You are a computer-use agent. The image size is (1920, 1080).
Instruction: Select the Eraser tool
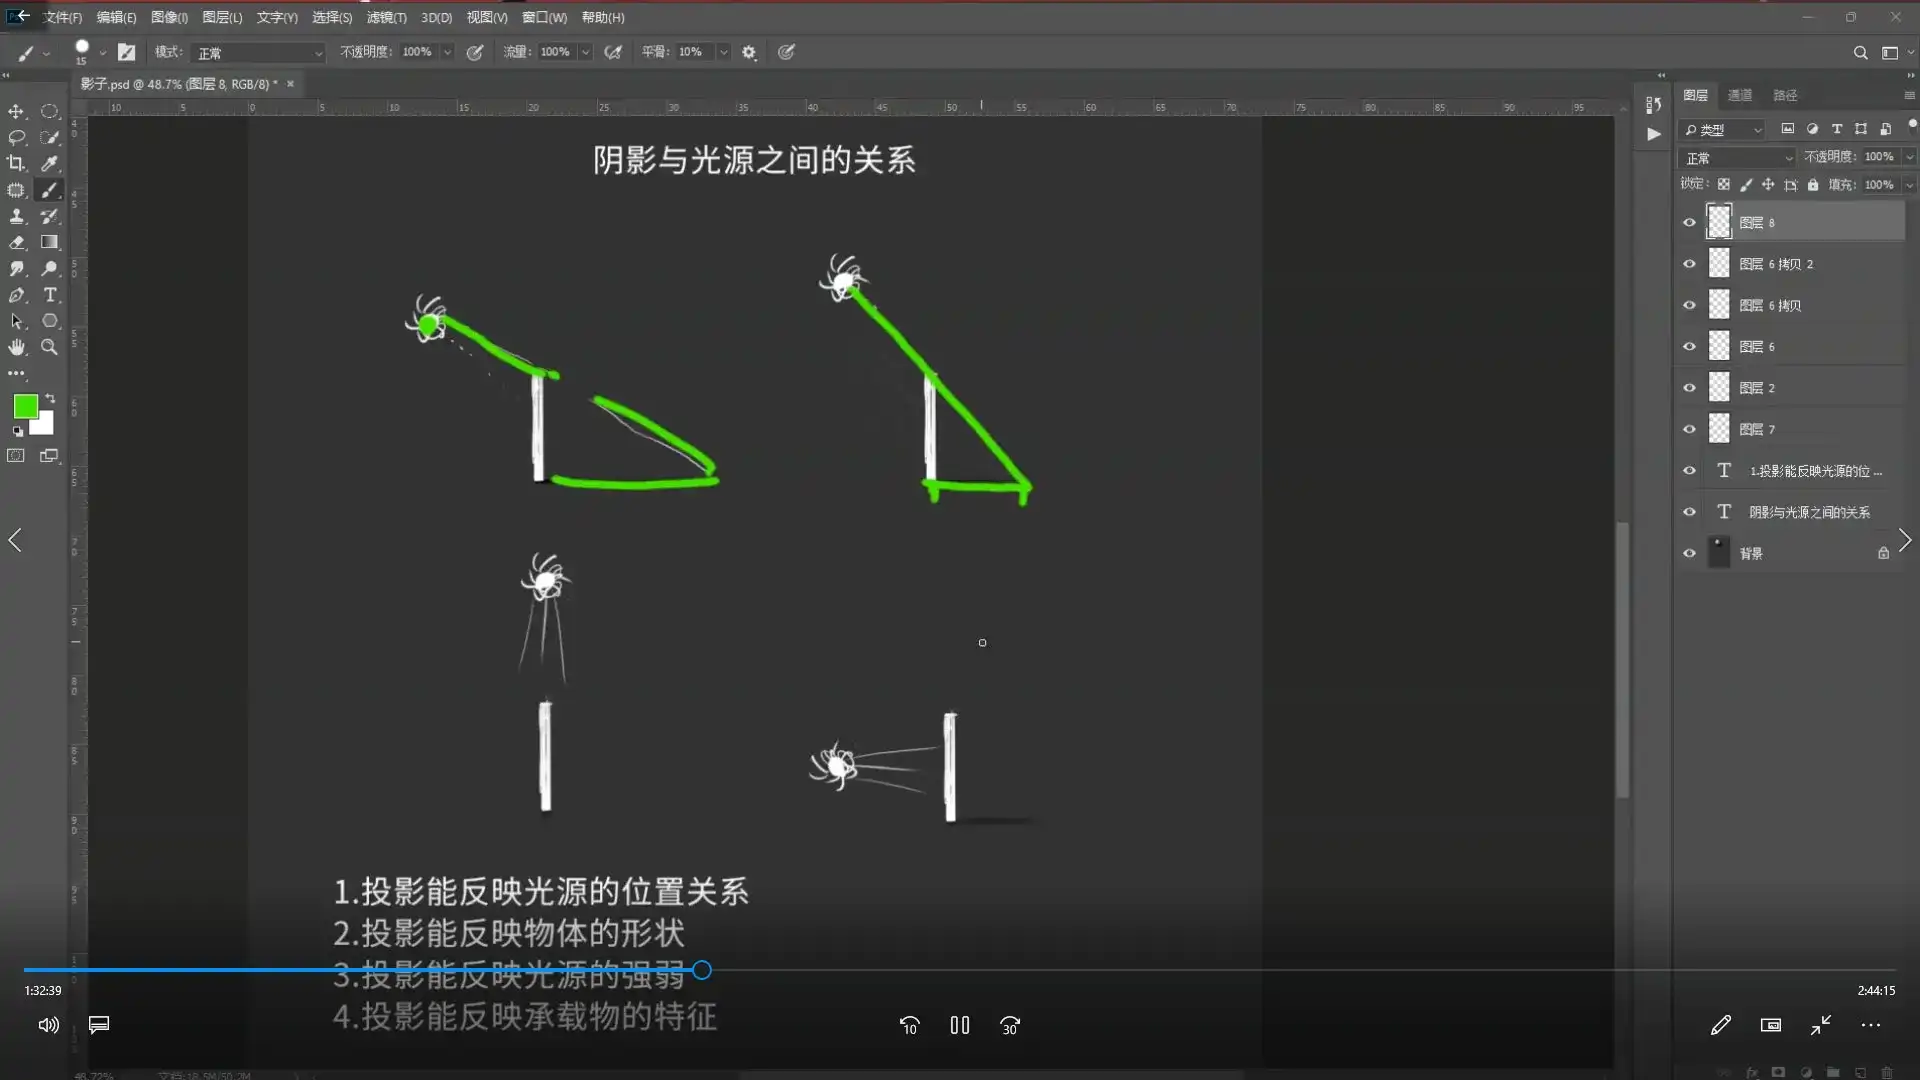(17, 242)
